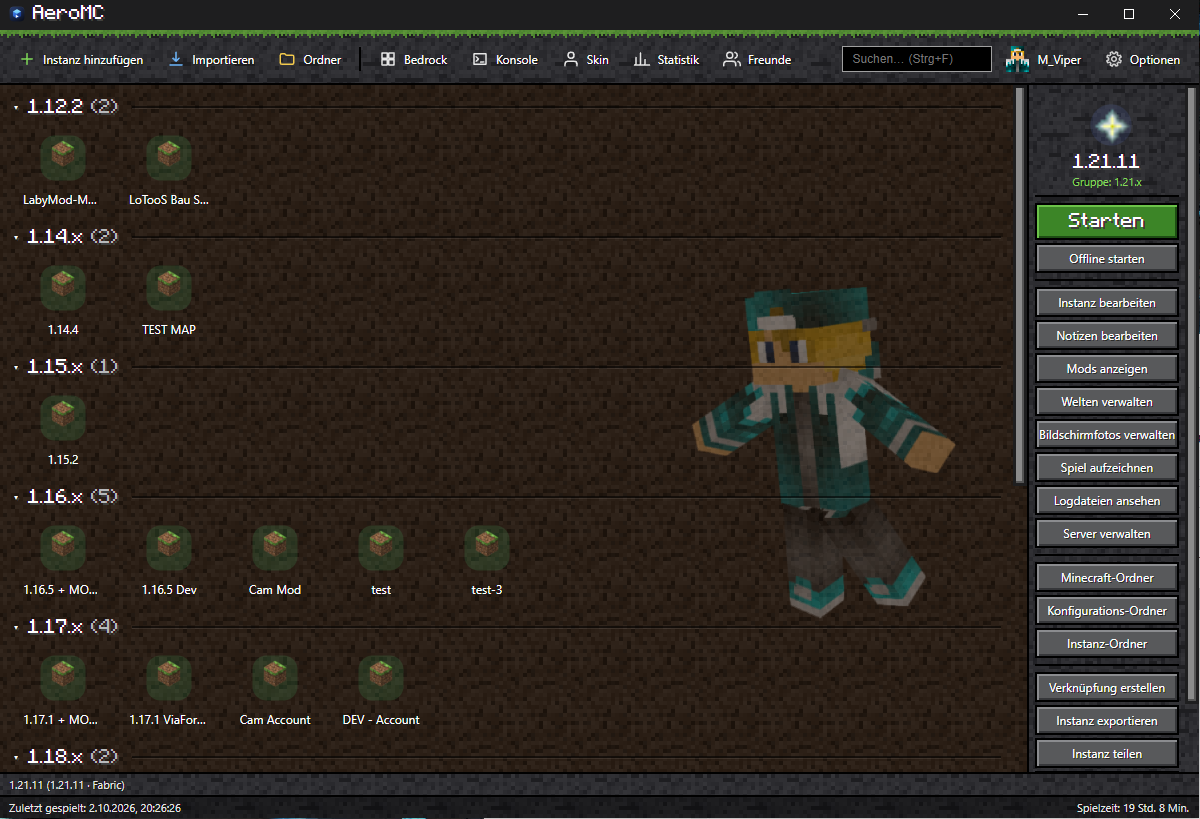Collapse the 1.17.x group
This screenshot has width=1200, height=819.
click(17, 627)
